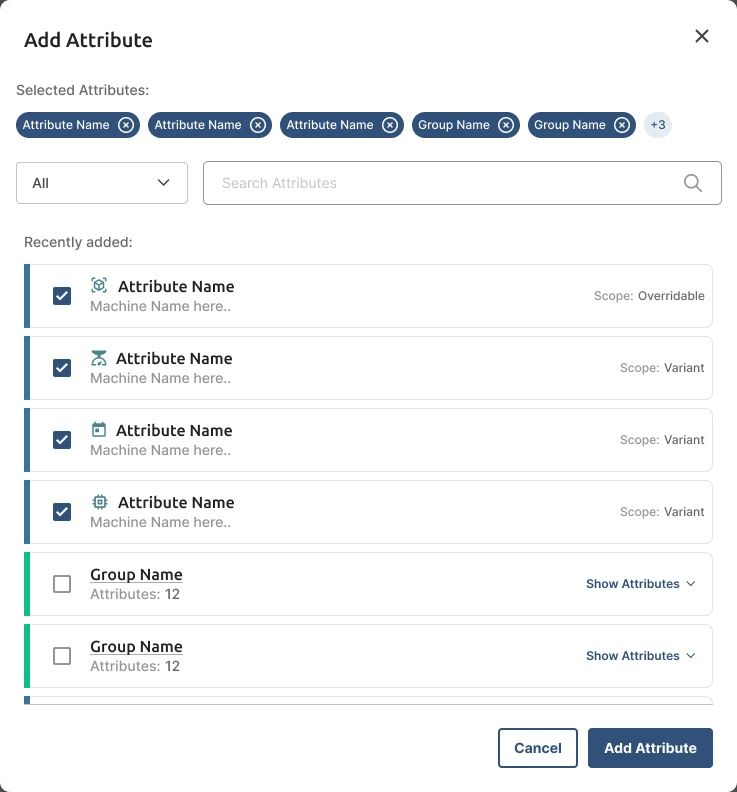
Task: Click 'Attributes: 12' under the second group
Action: [x=135, y=666]
